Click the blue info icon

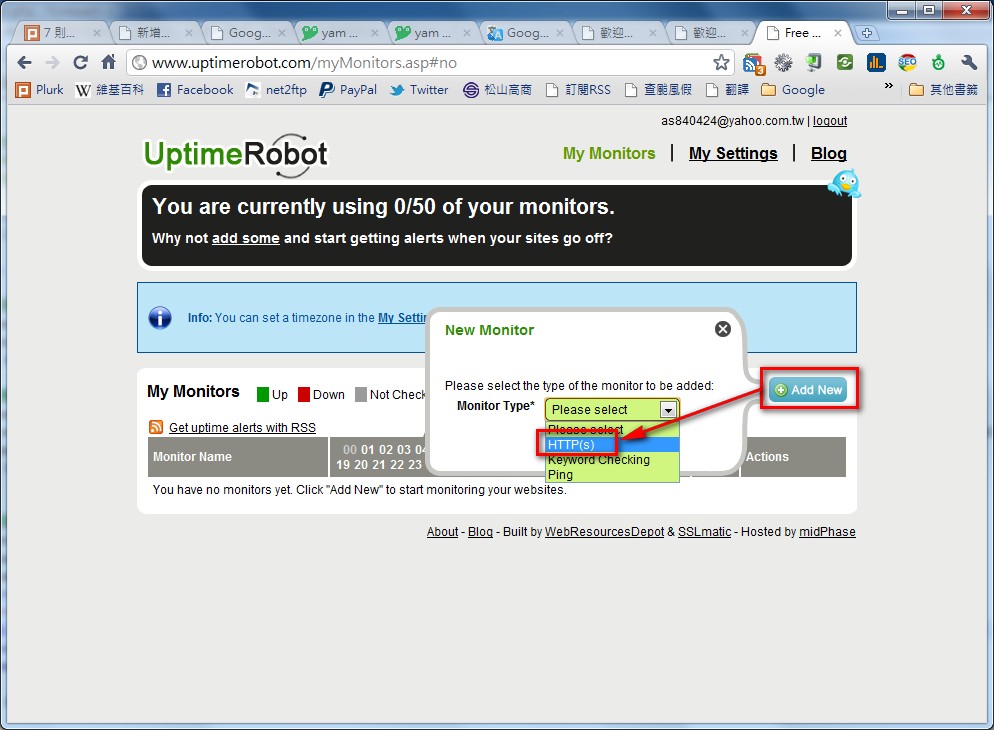pos(160,317)
